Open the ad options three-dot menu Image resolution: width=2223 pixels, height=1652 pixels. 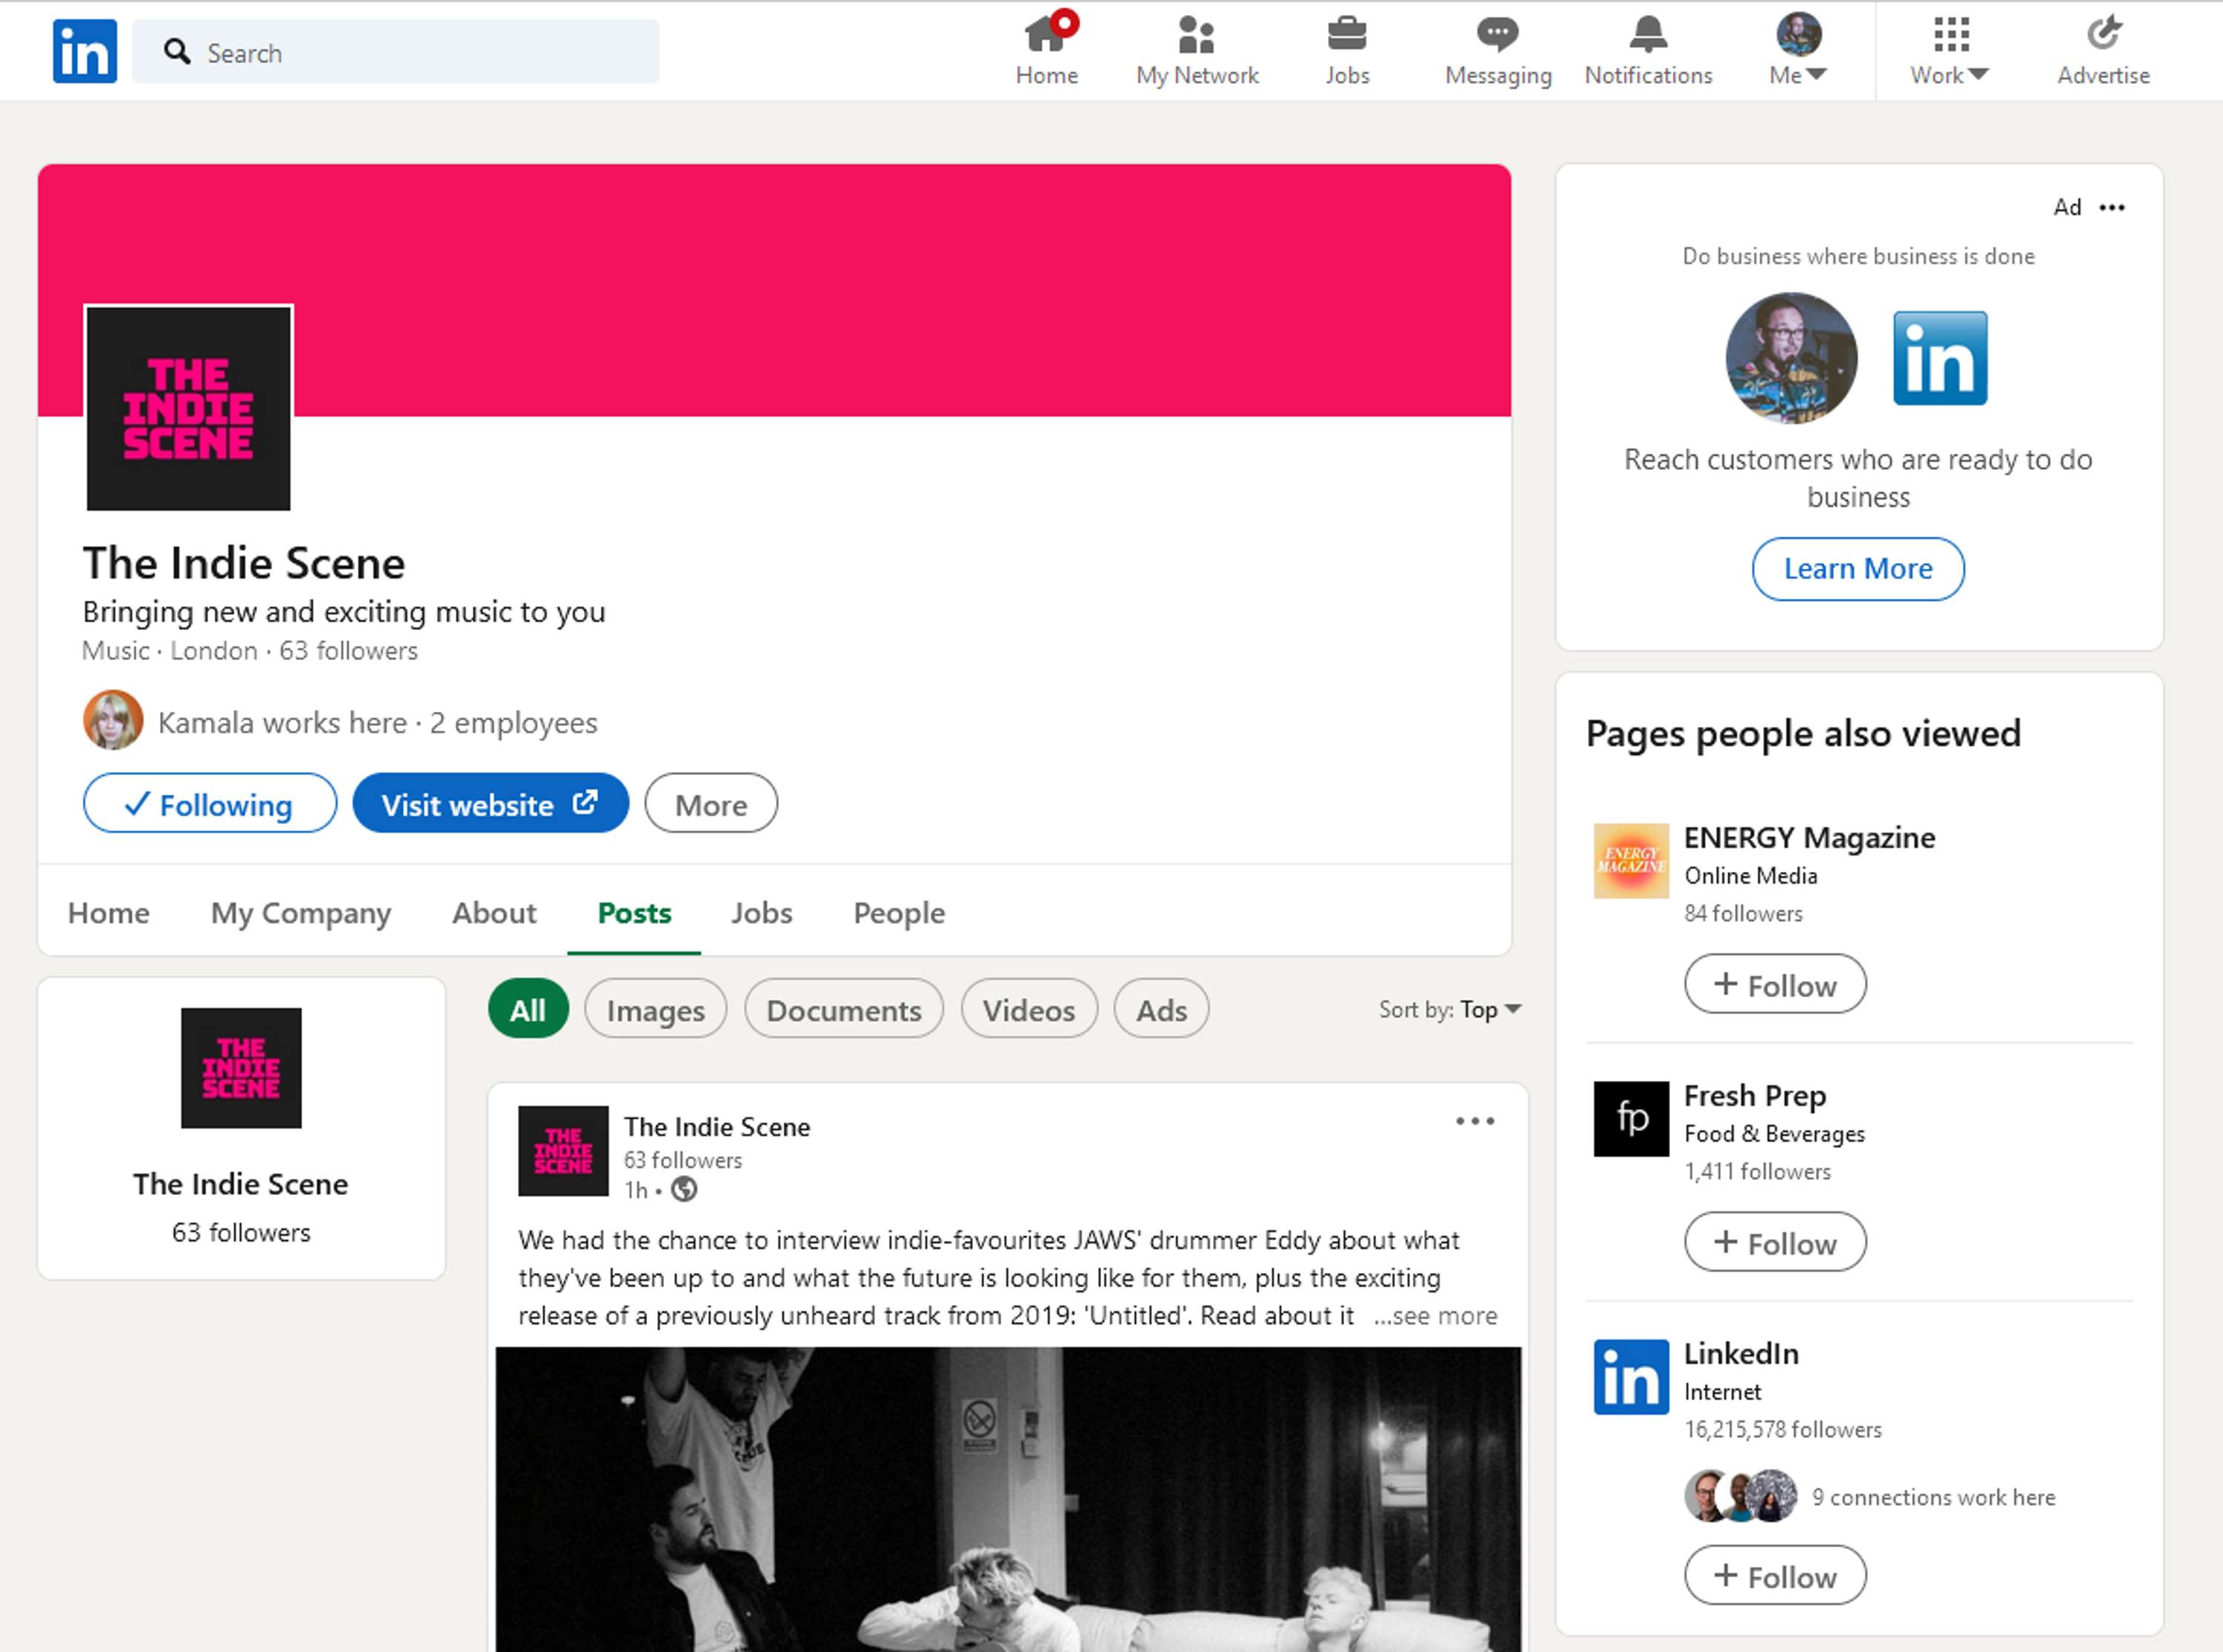click(x=2112, y=207)
